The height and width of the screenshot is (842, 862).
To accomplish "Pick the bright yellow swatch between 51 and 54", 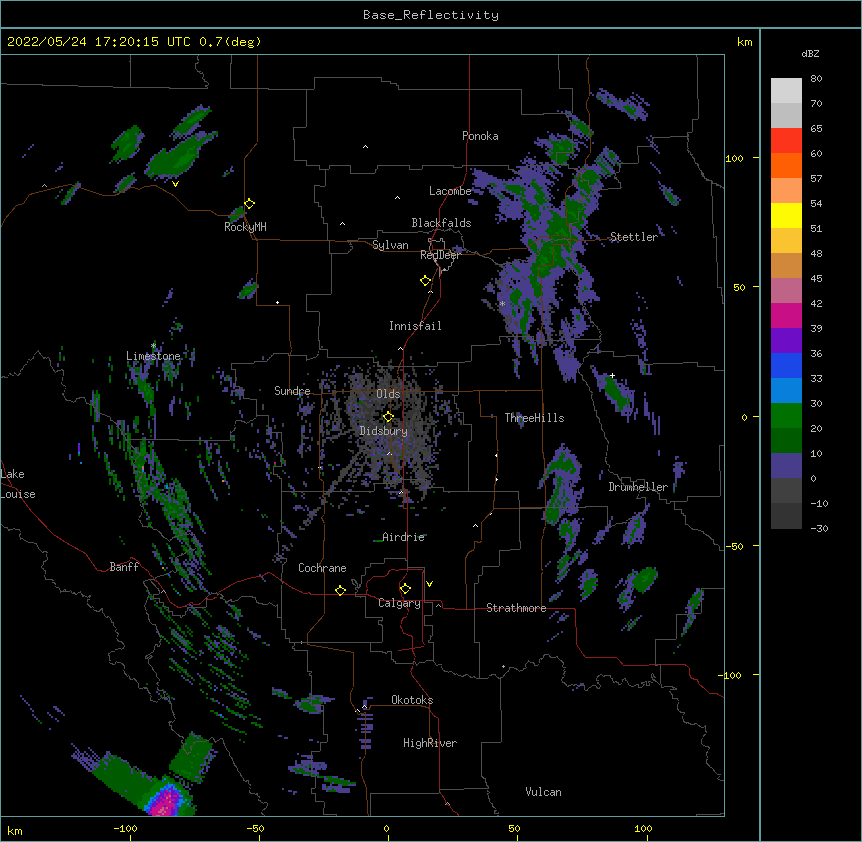I will click(x=786, y=215).
